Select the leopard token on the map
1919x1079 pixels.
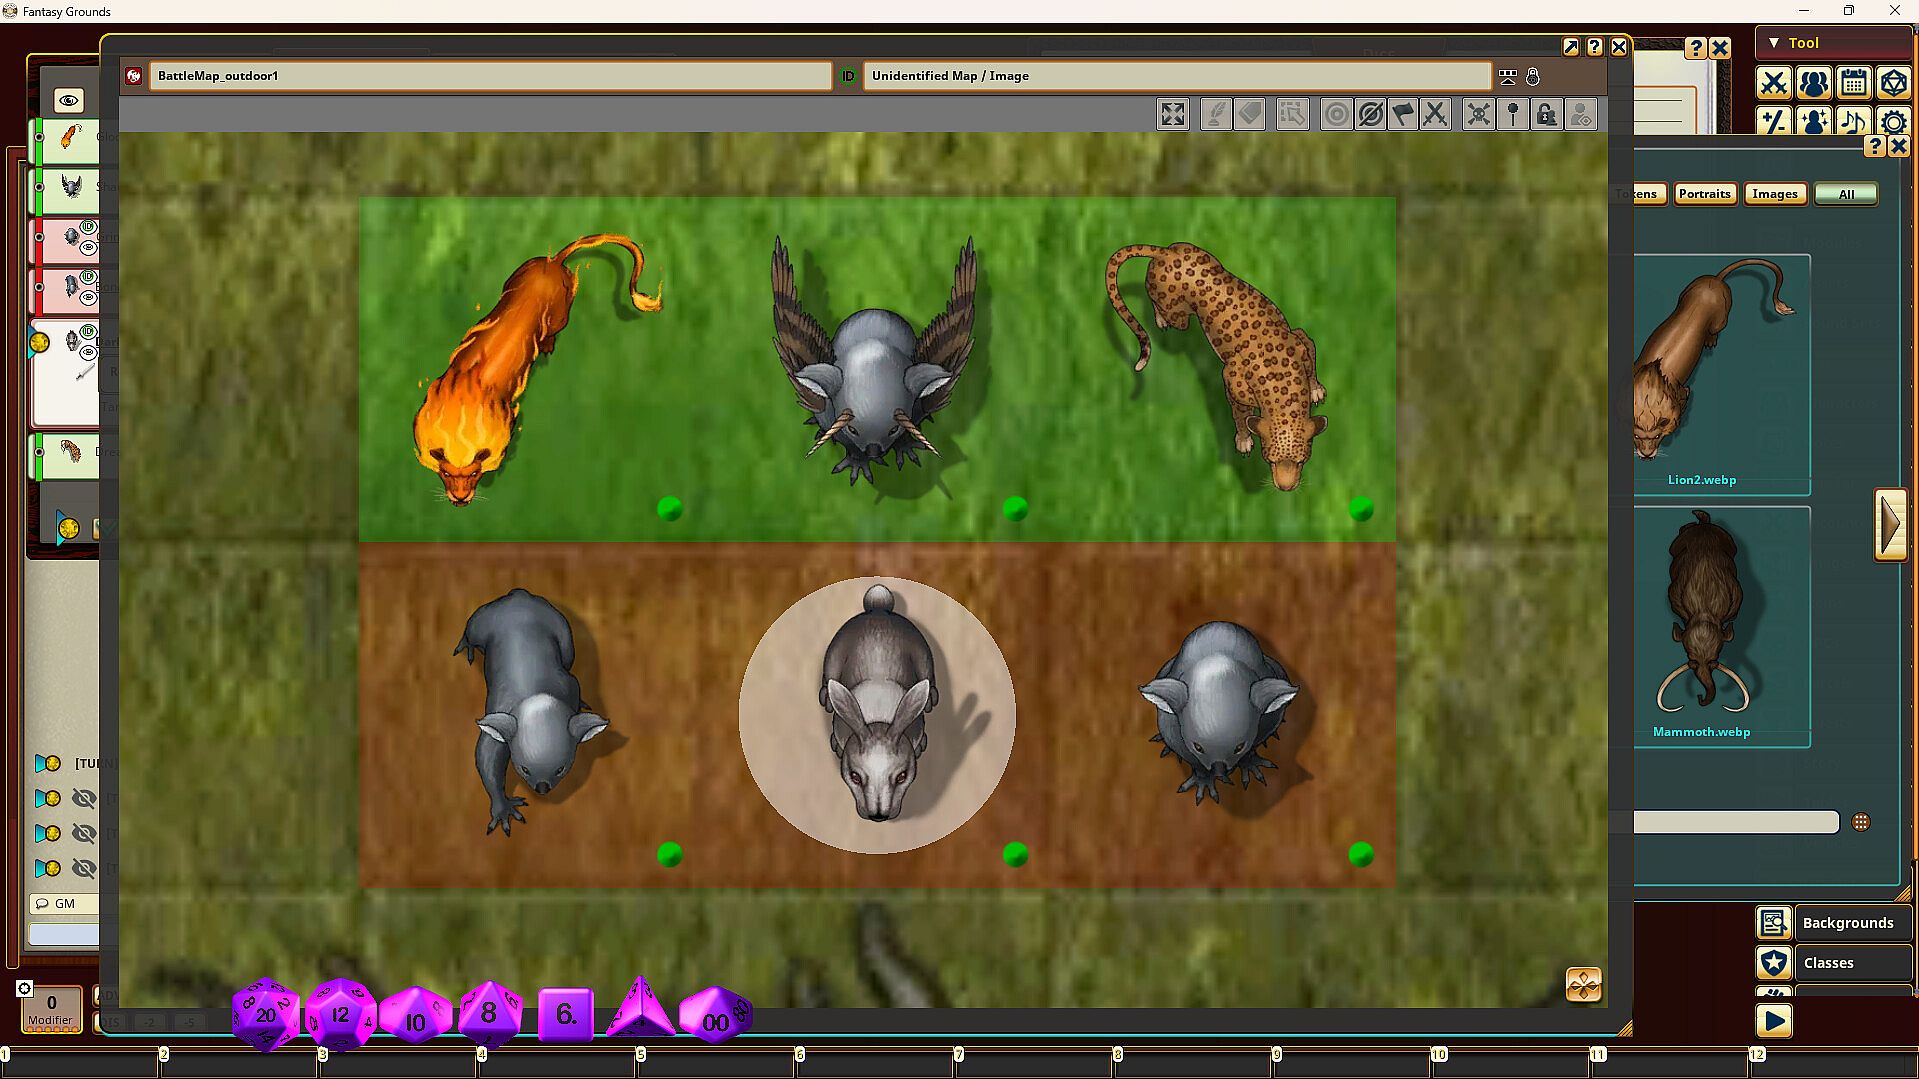(x=1215, y=365)
